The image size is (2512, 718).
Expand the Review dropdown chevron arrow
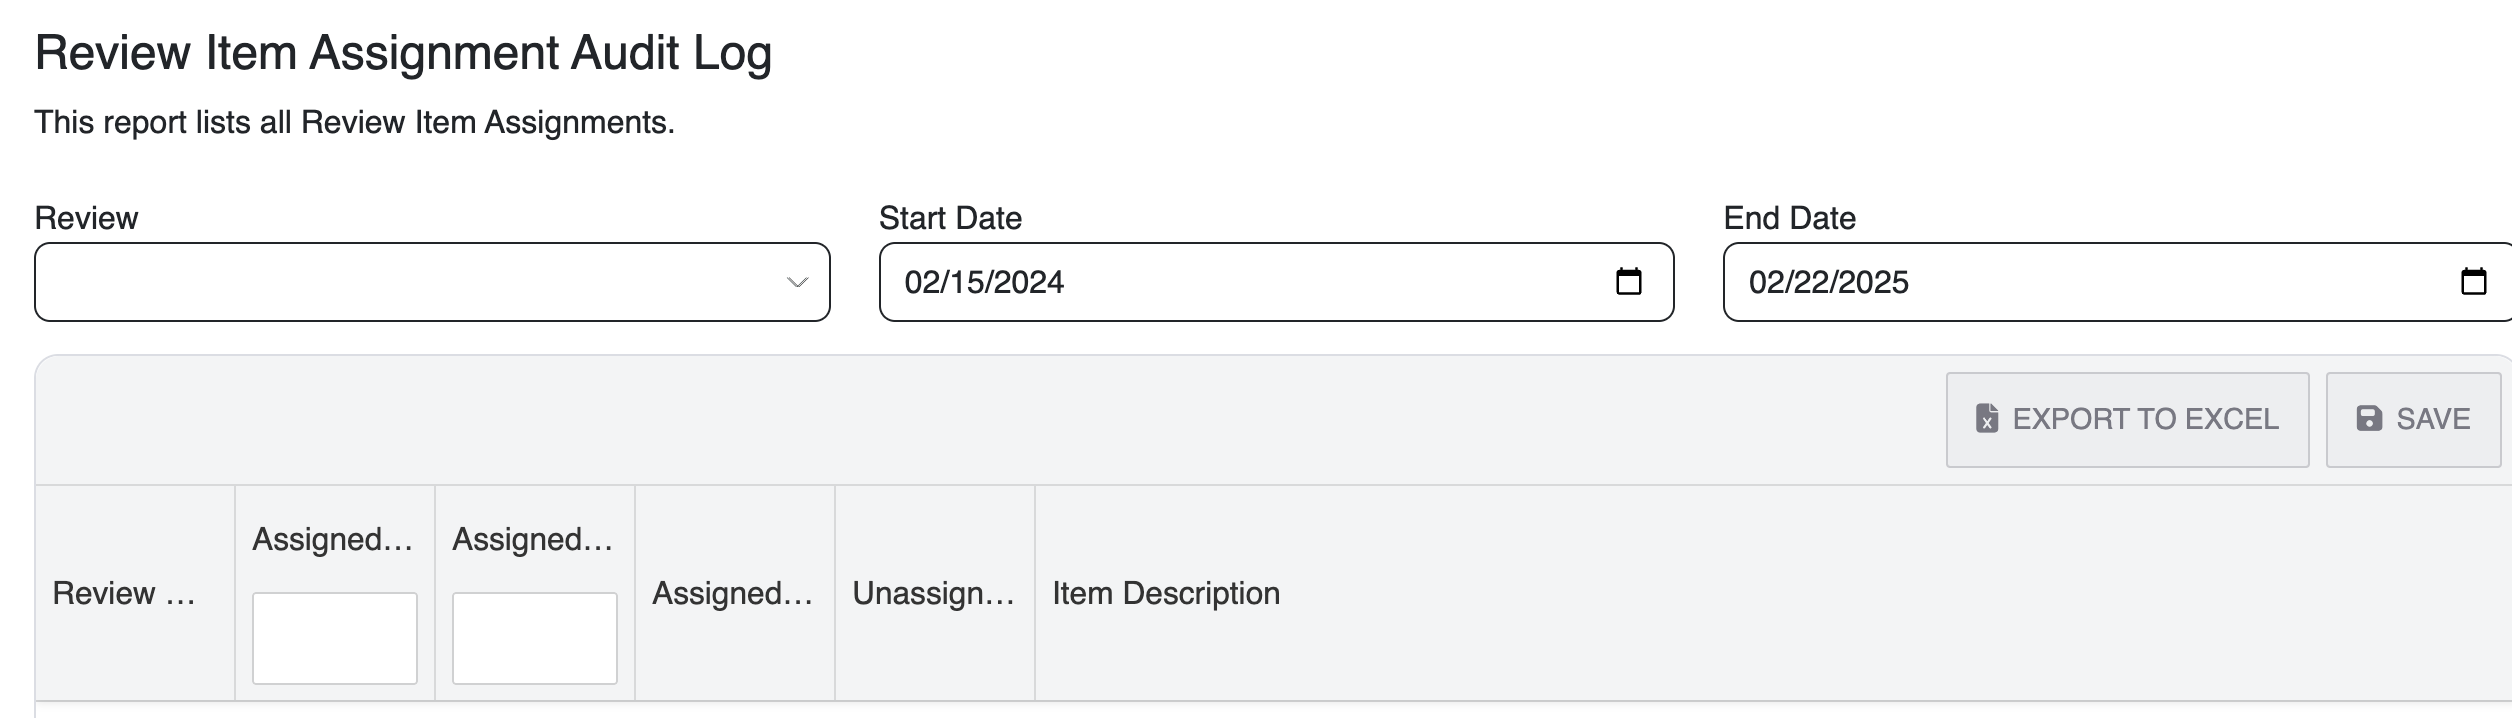tap(797, 283)
